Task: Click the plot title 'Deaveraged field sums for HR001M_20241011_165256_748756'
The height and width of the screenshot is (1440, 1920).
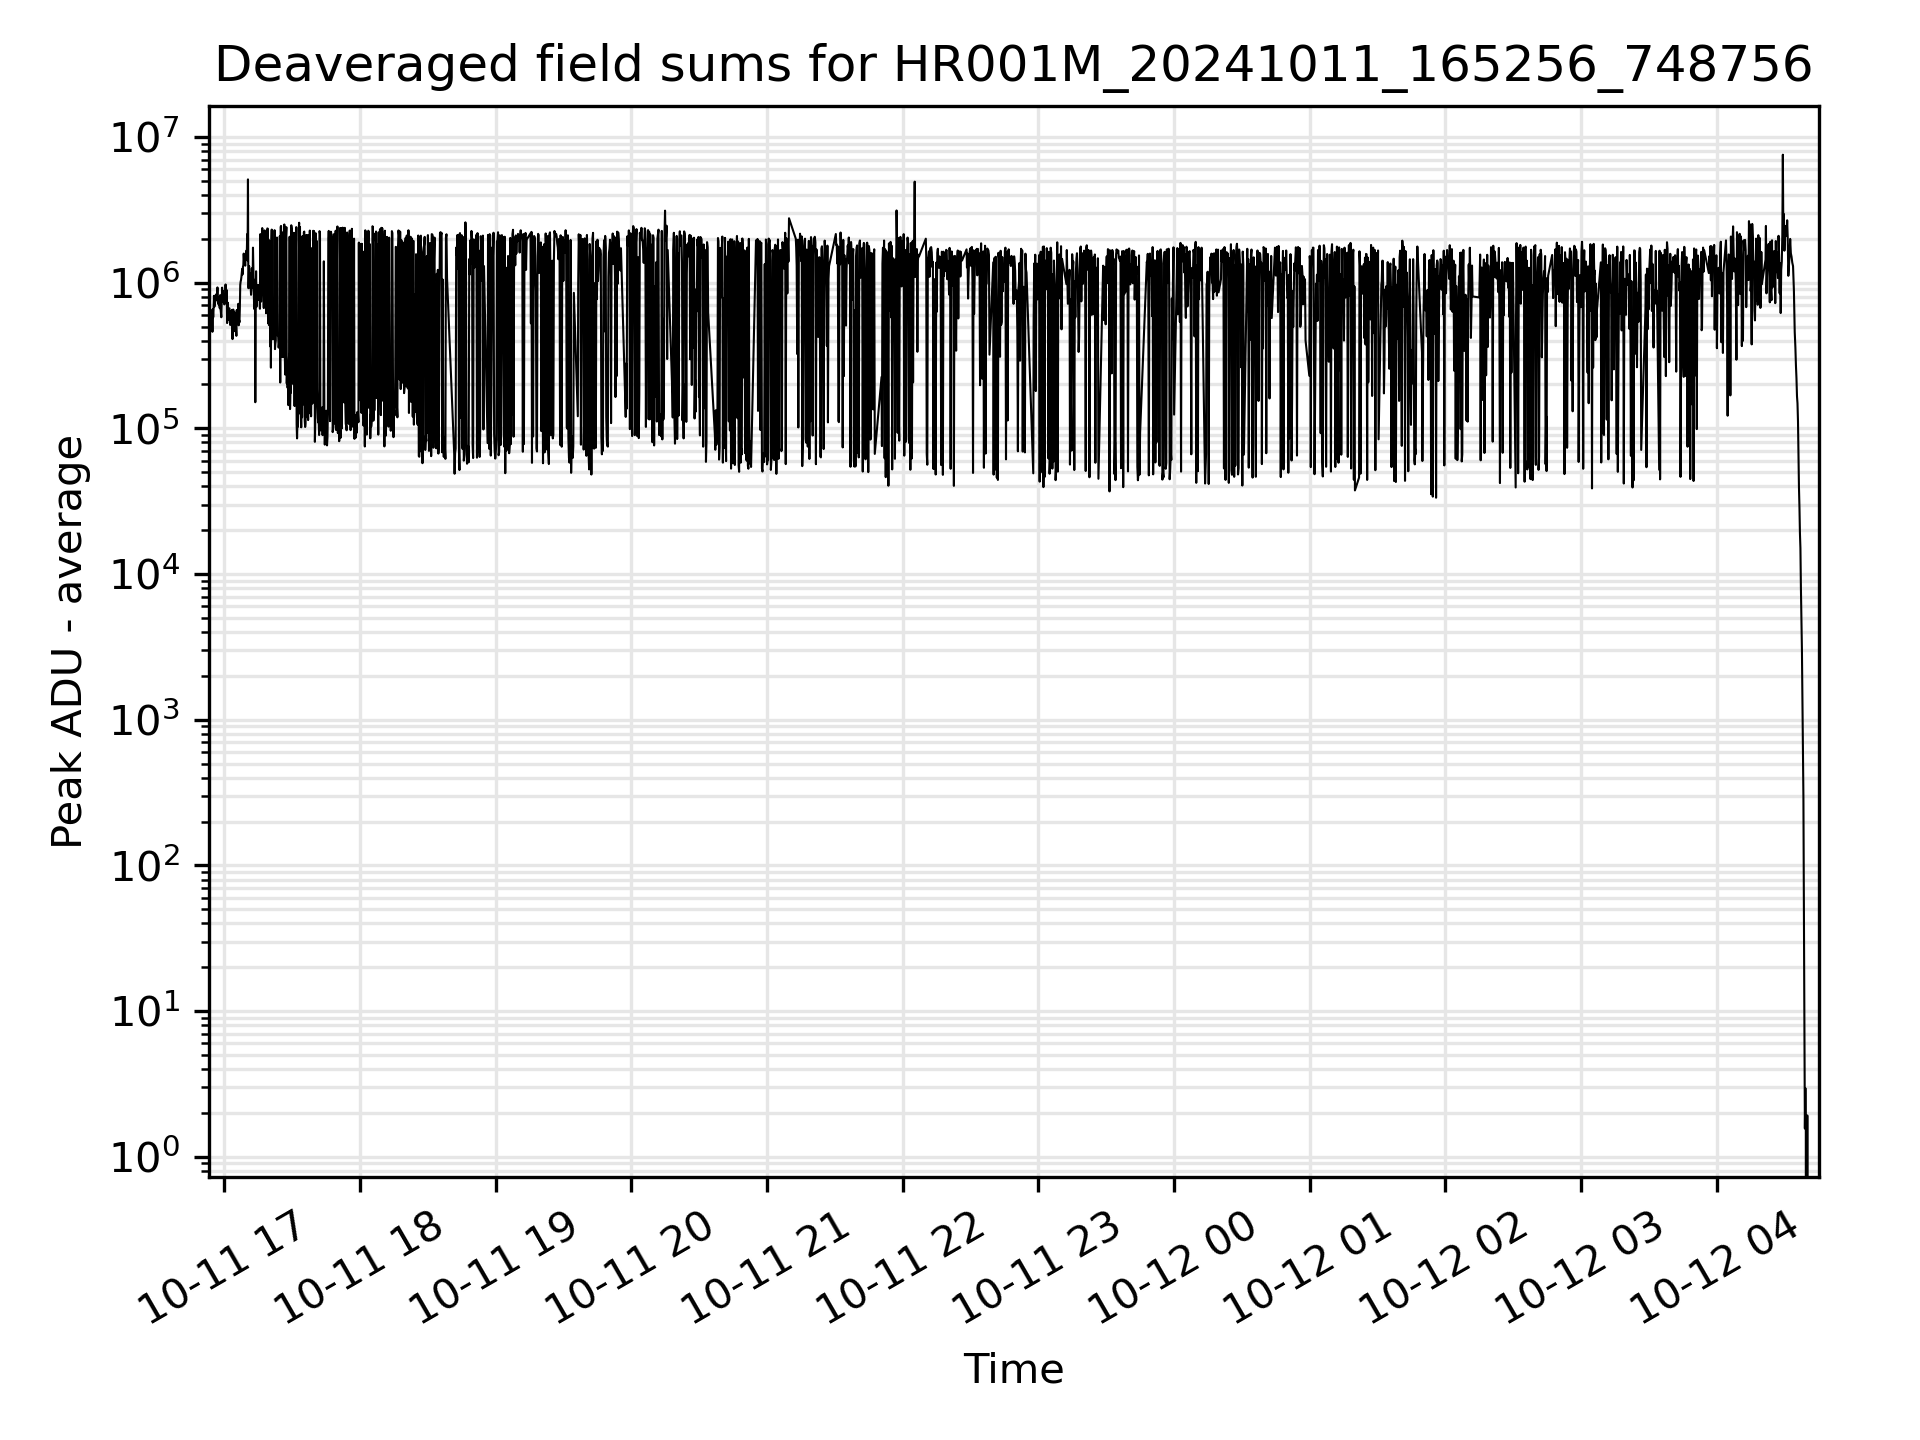Action: (1013, 66)
